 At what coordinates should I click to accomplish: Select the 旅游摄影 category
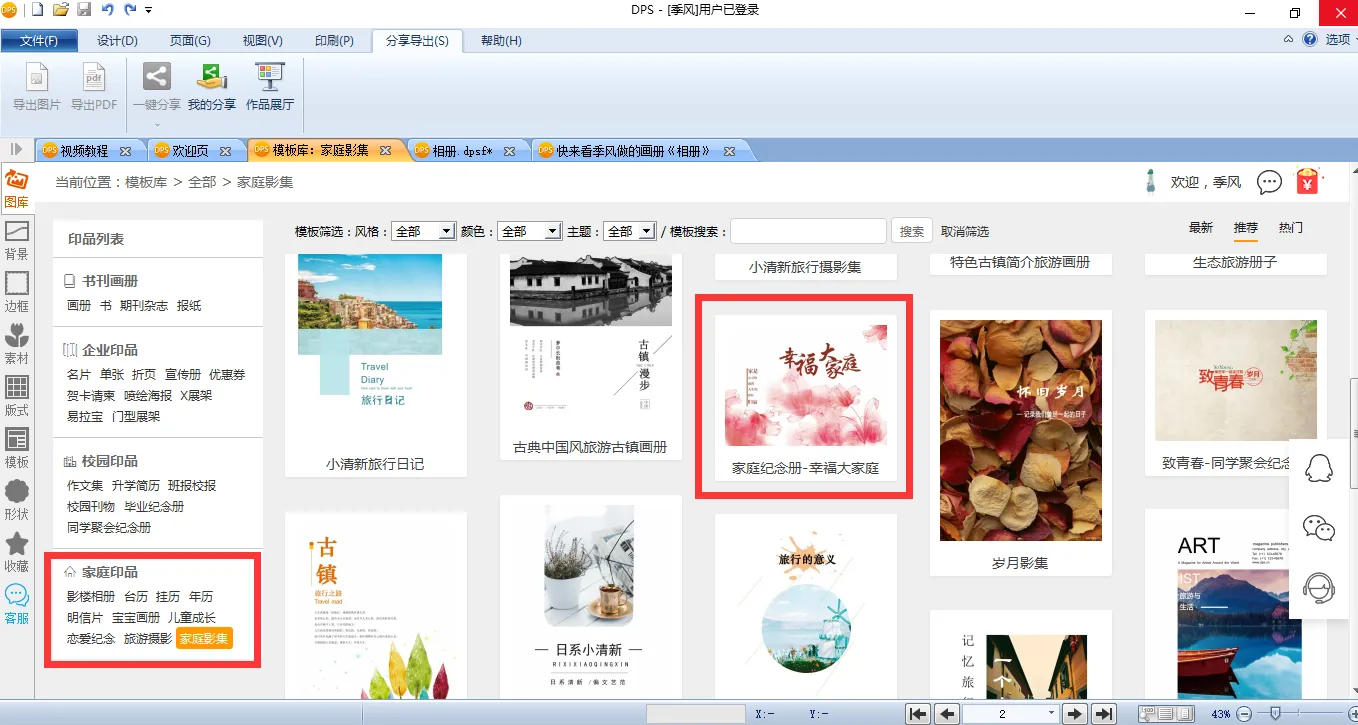(148, 638)
